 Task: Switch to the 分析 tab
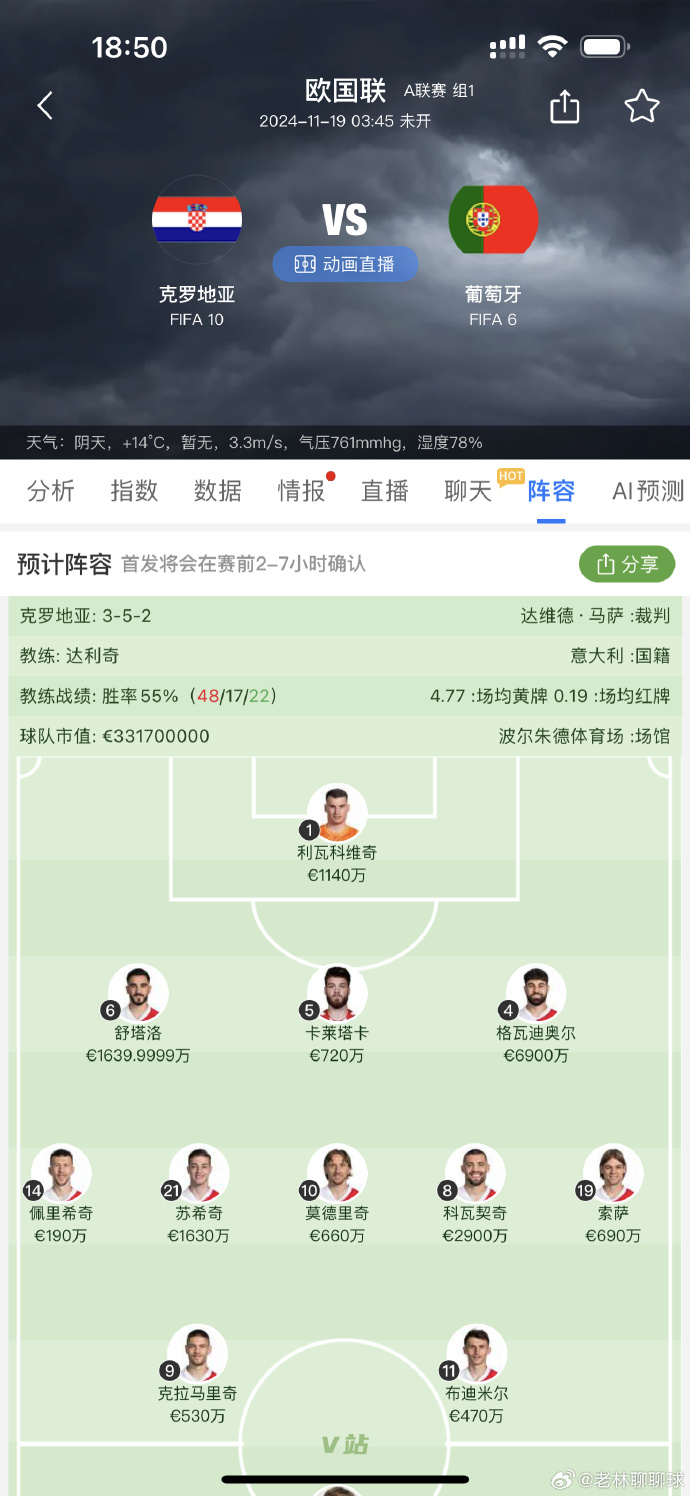(51, 492)
